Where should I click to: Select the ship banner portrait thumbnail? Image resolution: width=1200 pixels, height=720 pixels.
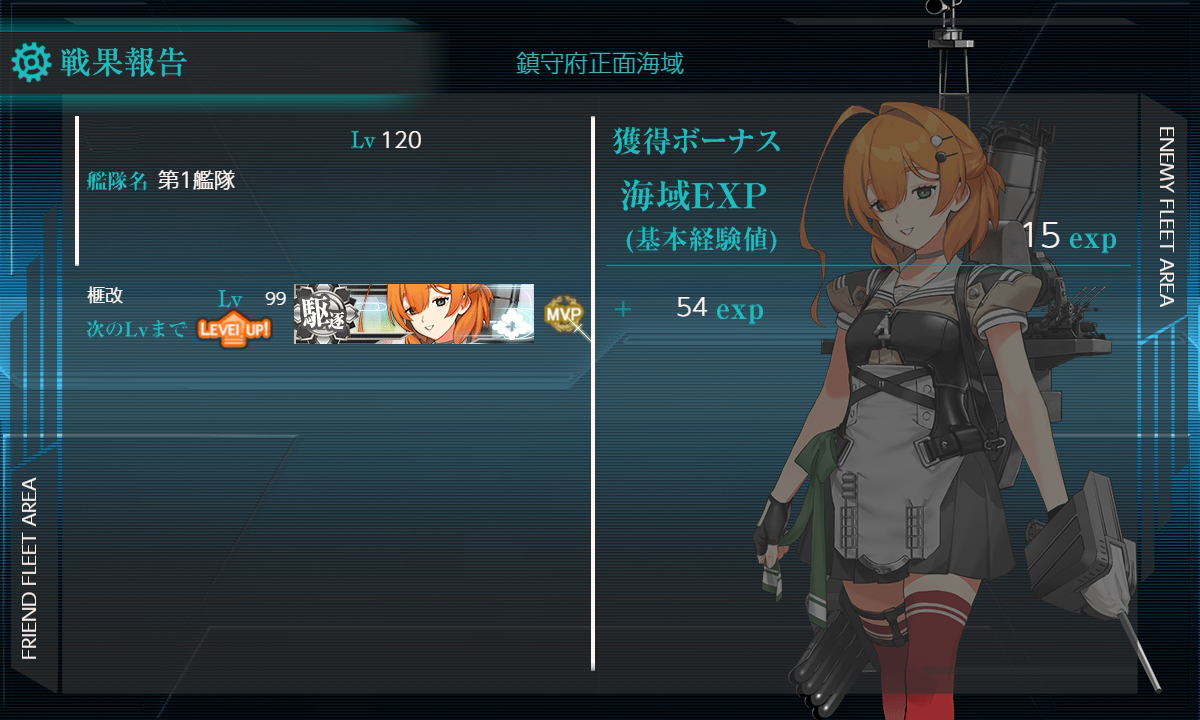(413, 314)
